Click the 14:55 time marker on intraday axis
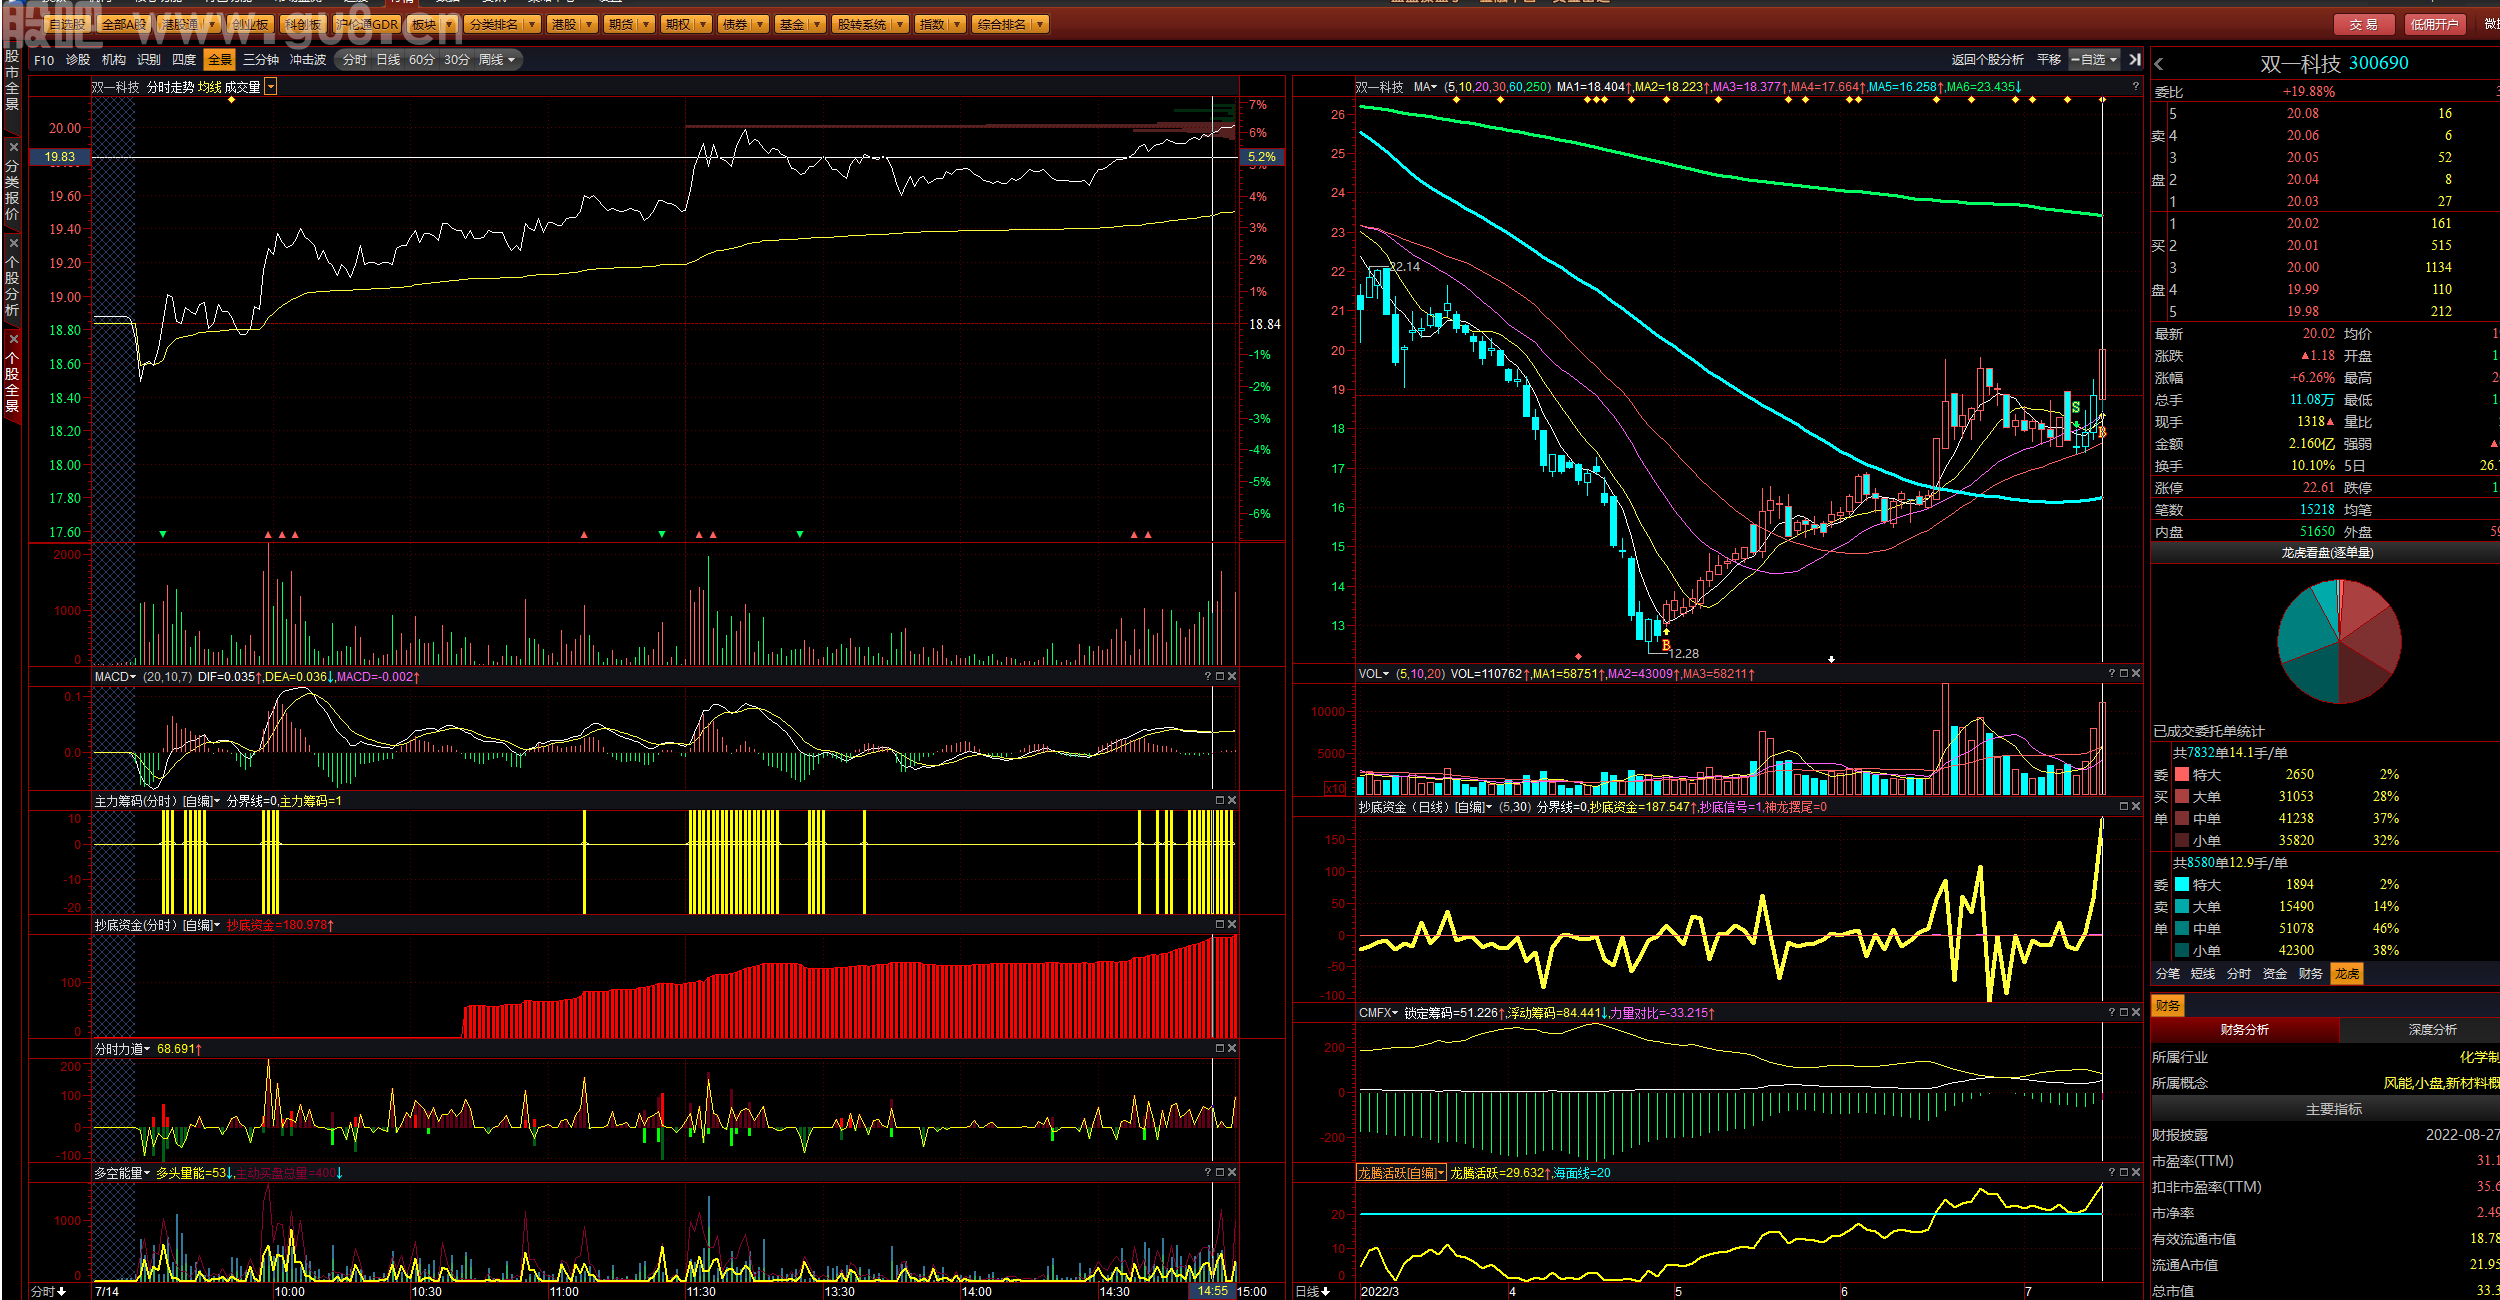2500x1300 pixels. (1212, 1291)
